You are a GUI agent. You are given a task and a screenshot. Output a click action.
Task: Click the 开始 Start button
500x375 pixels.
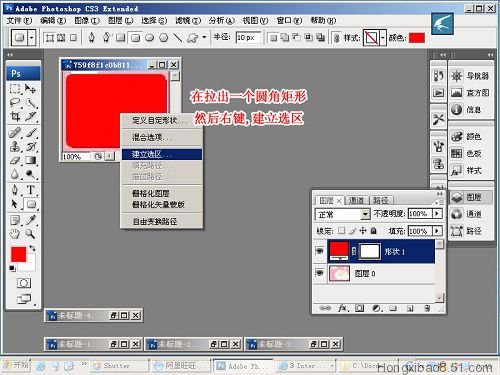[x=16, y=365]
